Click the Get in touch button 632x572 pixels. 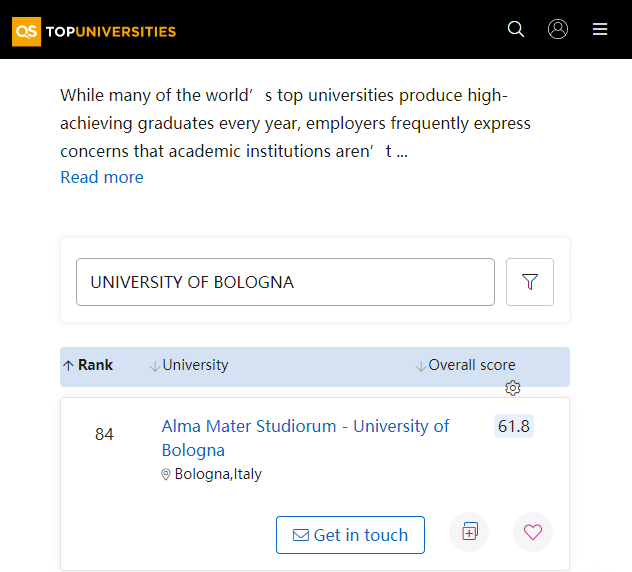(x=350, y=535)
